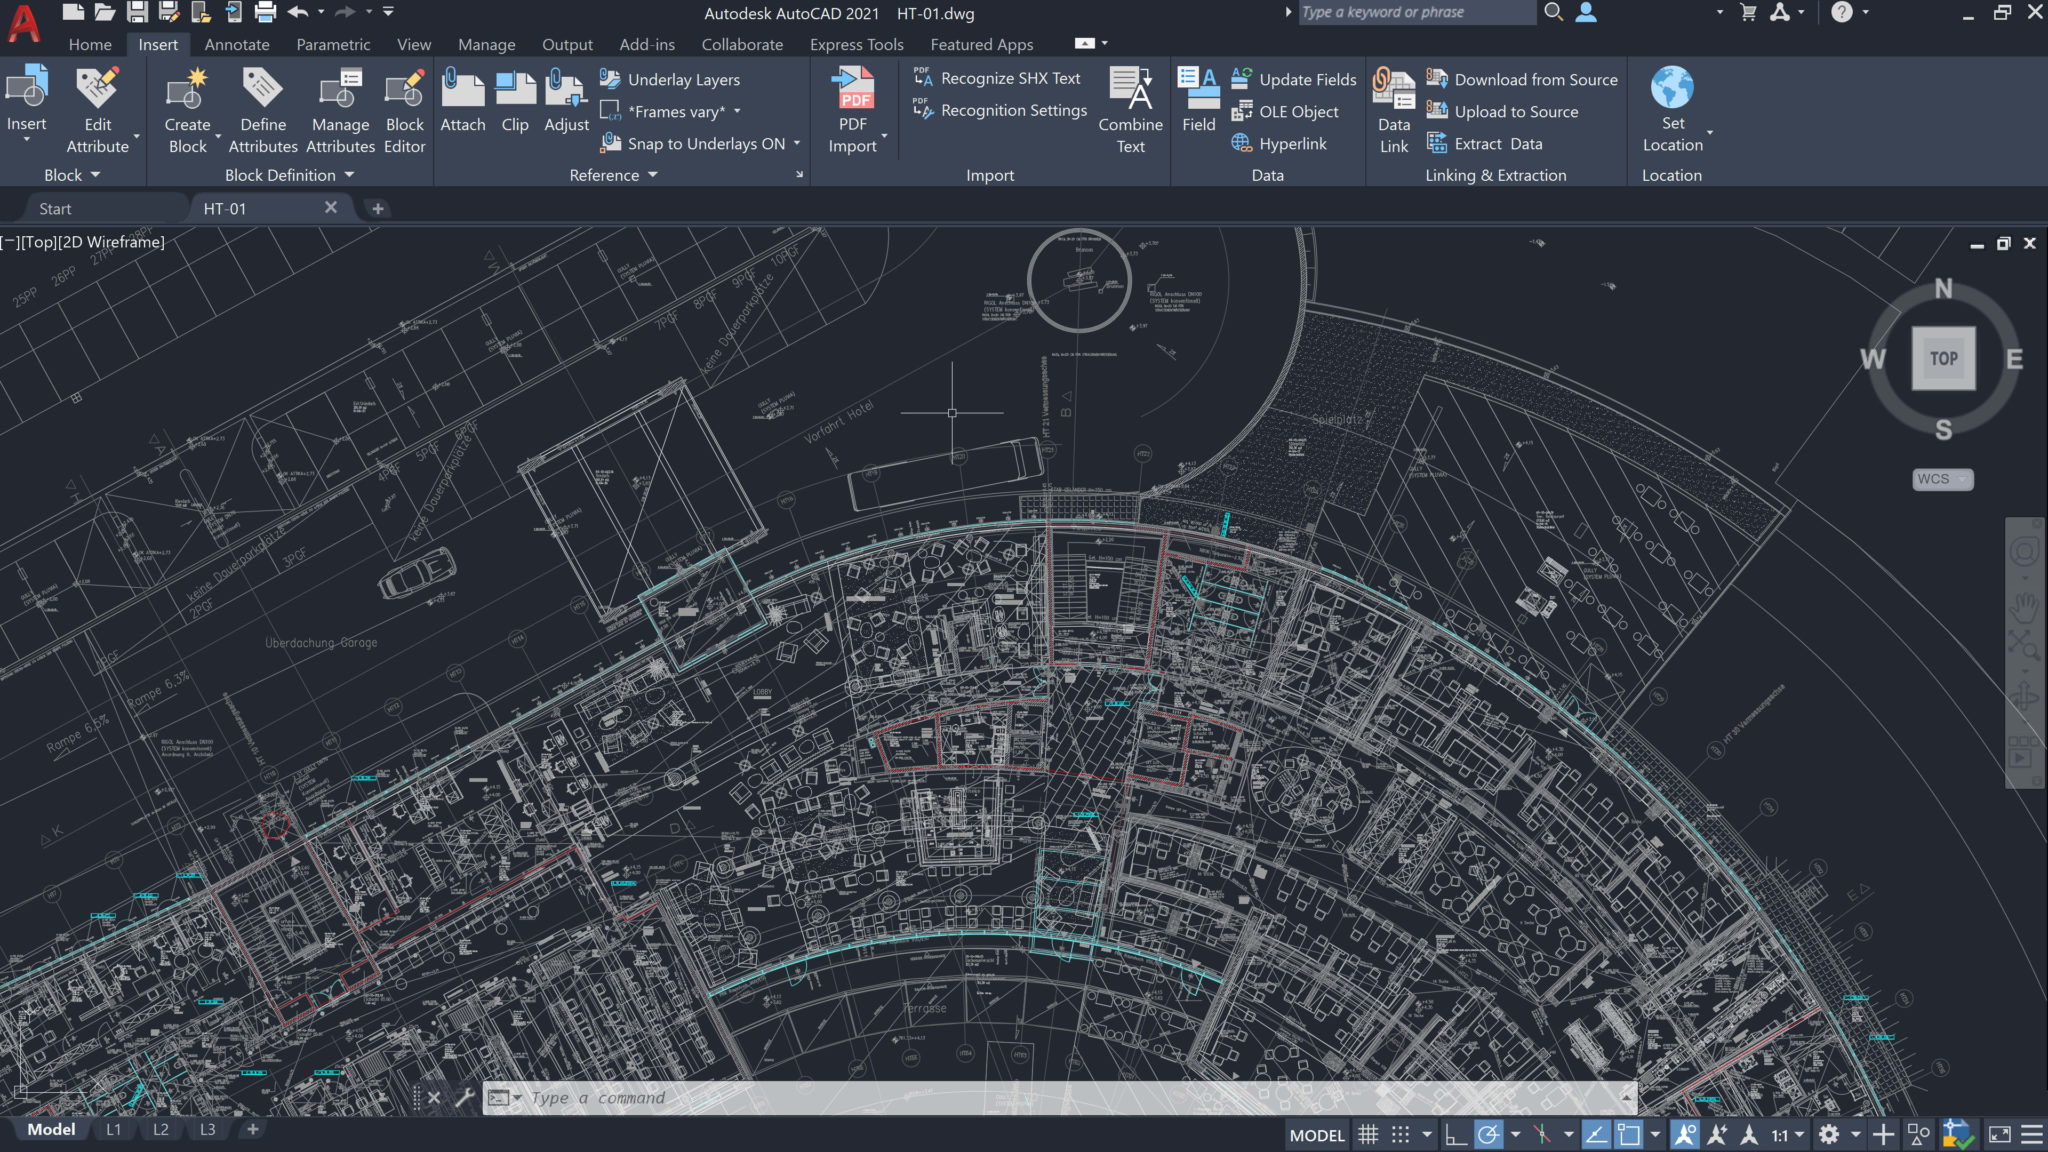The image size is (2048, 1152).
Task: Click the Add new tab plus button
Action: click(x=377, y=208)
